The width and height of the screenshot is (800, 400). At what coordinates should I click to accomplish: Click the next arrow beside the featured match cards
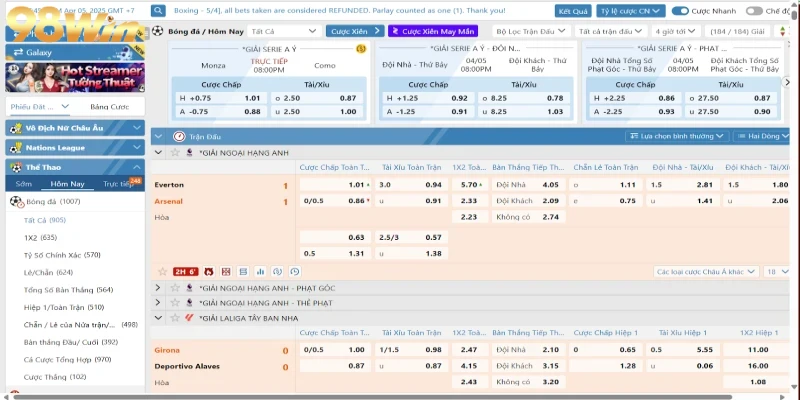pos(787,82)
